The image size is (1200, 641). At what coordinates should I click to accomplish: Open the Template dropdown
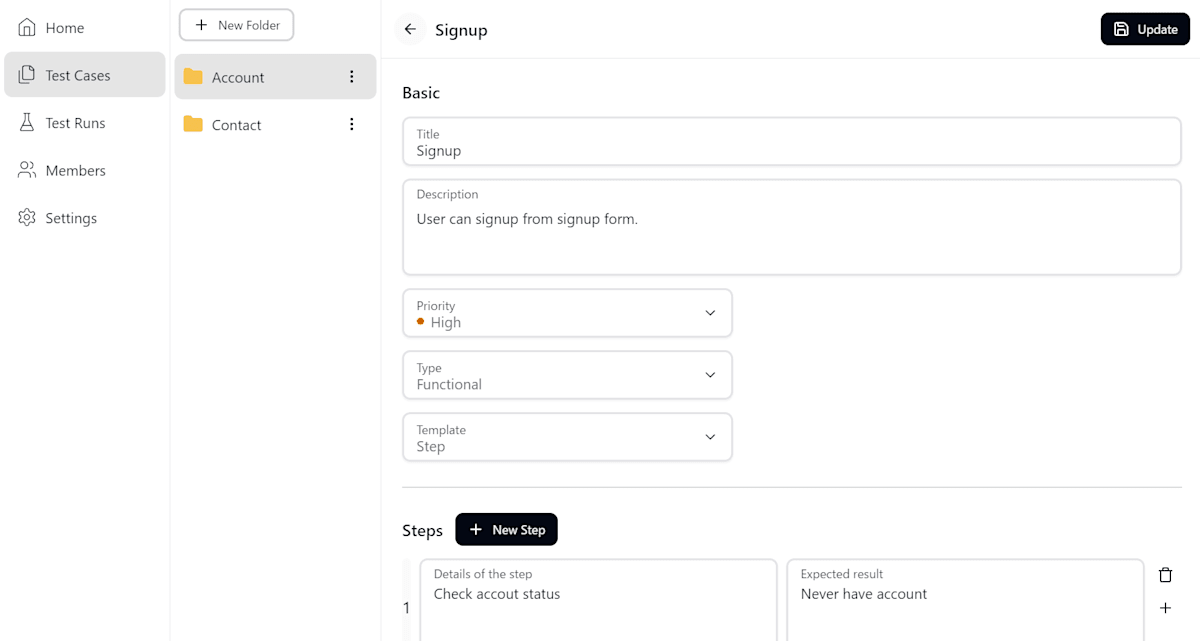click(x=567, y=437)
